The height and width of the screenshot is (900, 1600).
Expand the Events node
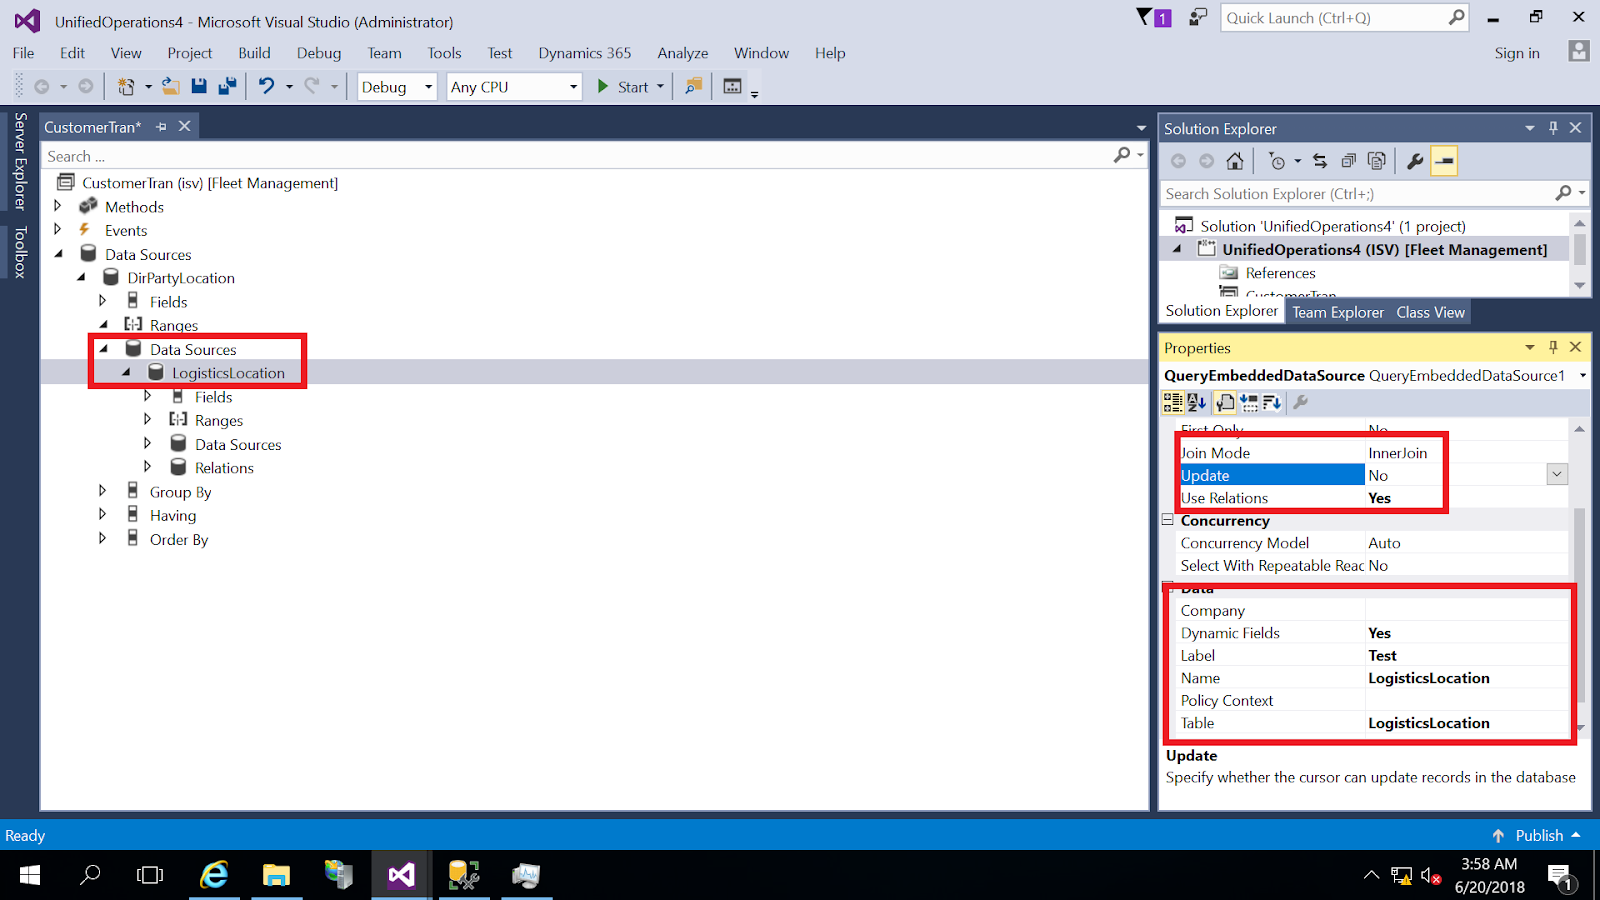[x=58, y=229]
